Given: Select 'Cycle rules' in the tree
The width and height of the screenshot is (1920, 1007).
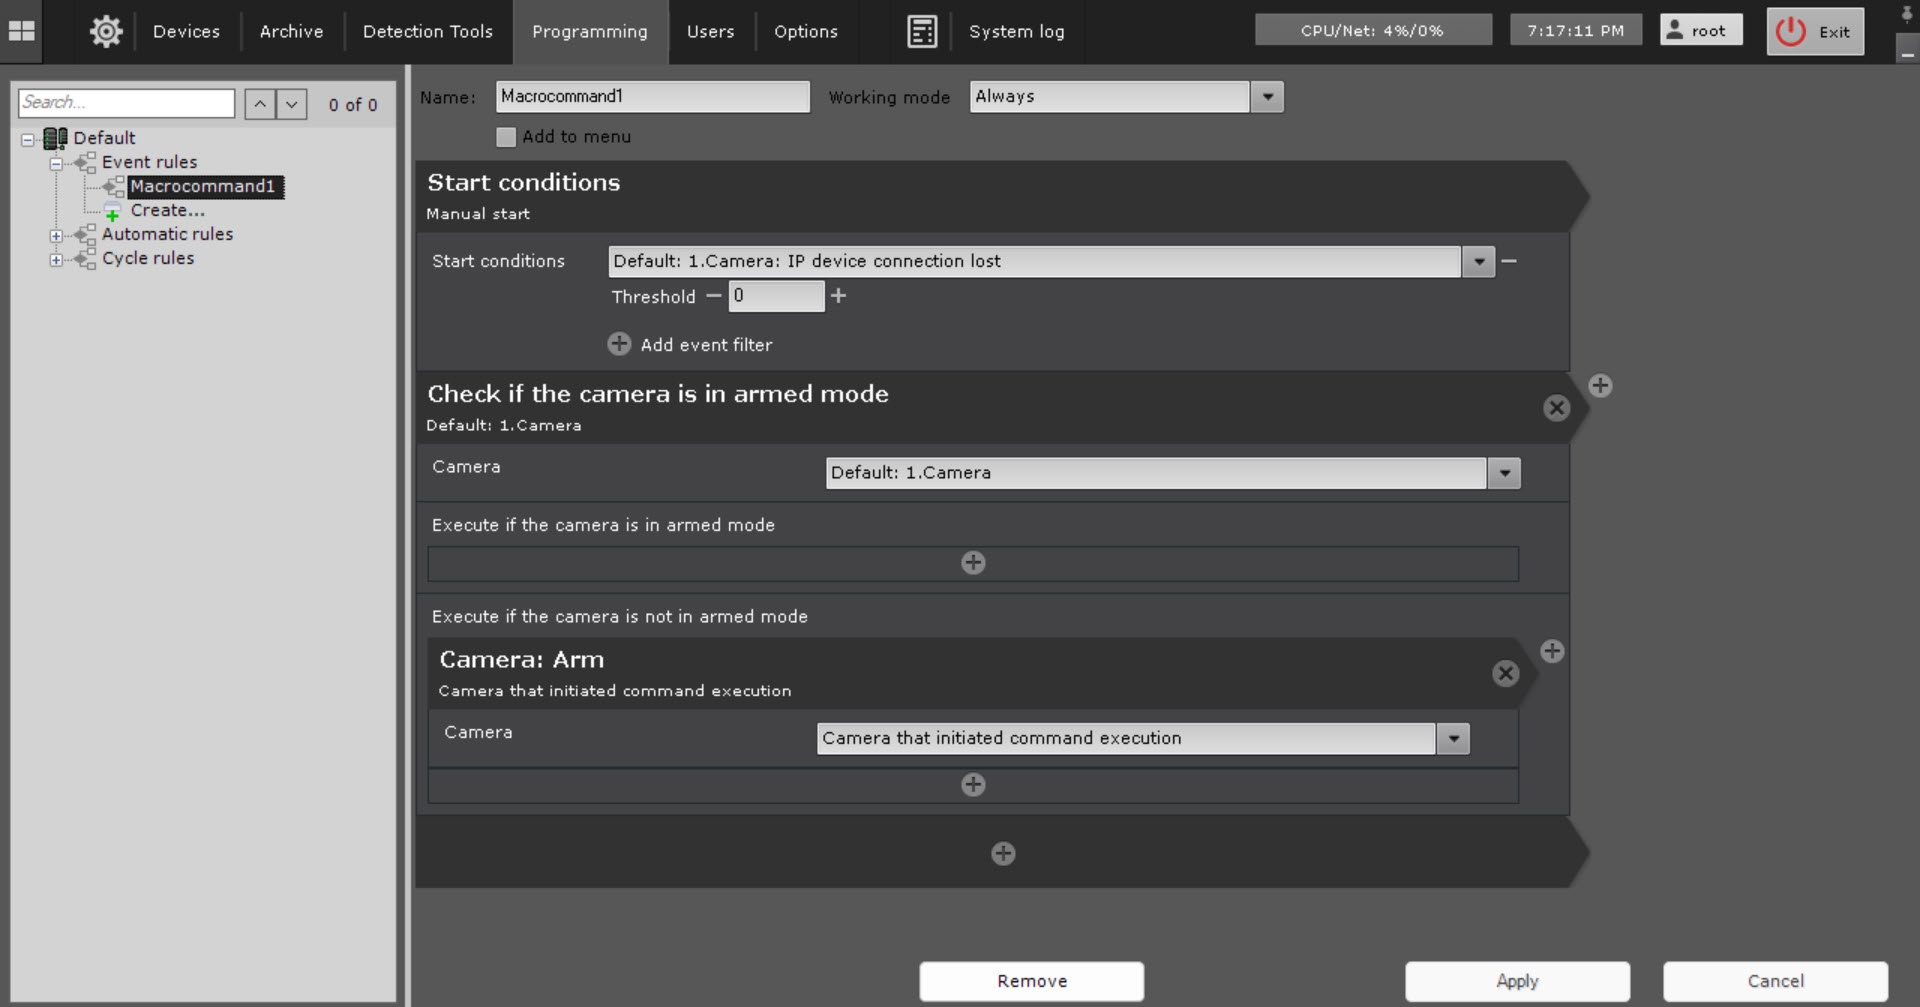Looking at the screenshot, I should click(x=148, y=258).
